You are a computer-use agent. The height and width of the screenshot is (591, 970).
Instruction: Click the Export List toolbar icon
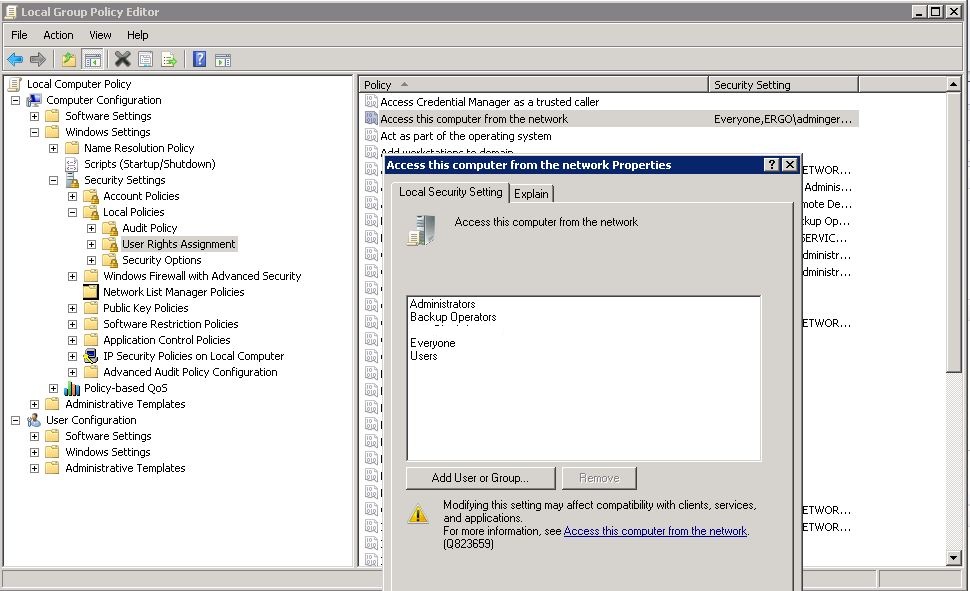click(x=171, y=60)
